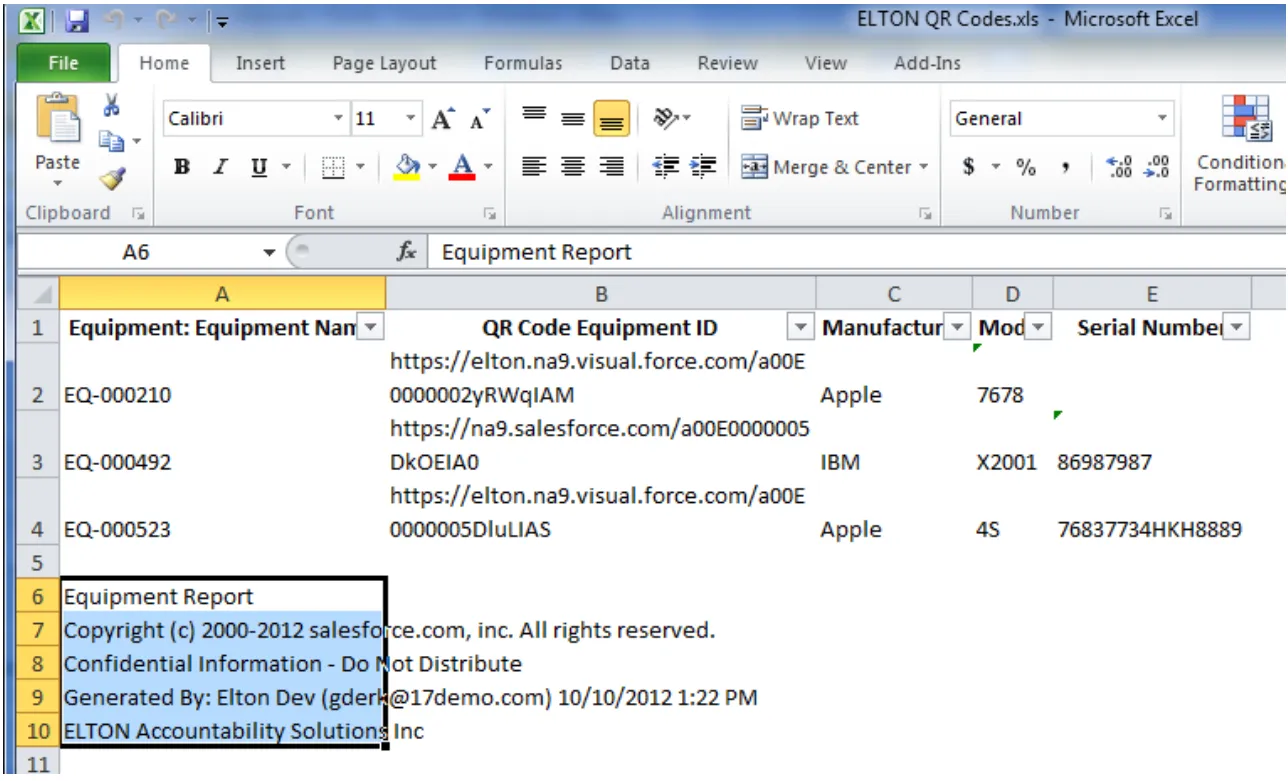Click Increase Indent icon
This screenshot has width=1288, height=781.
pyautogui.click(x=703, y=167)
